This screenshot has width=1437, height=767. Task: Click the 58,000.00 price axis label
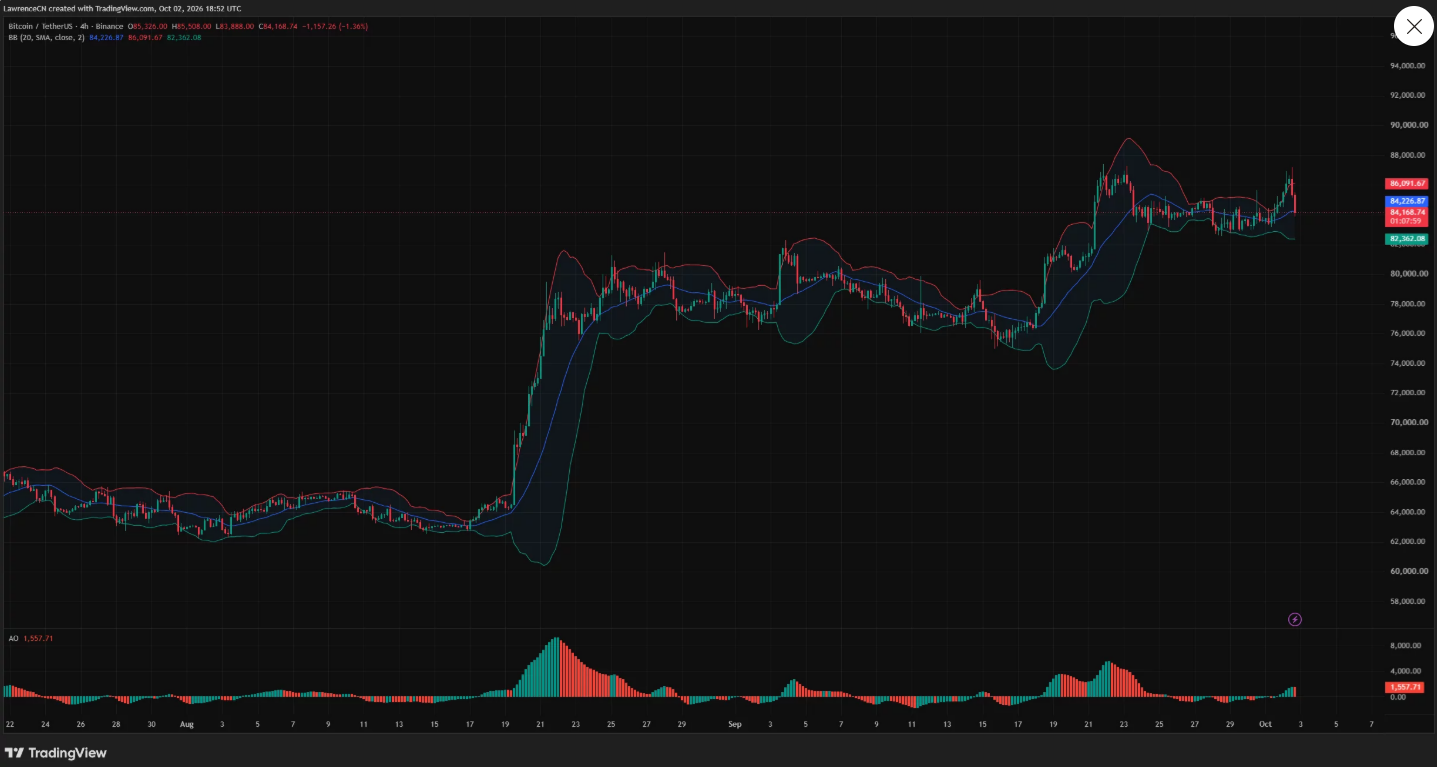pyautogui.click(x=1408, y=601)
